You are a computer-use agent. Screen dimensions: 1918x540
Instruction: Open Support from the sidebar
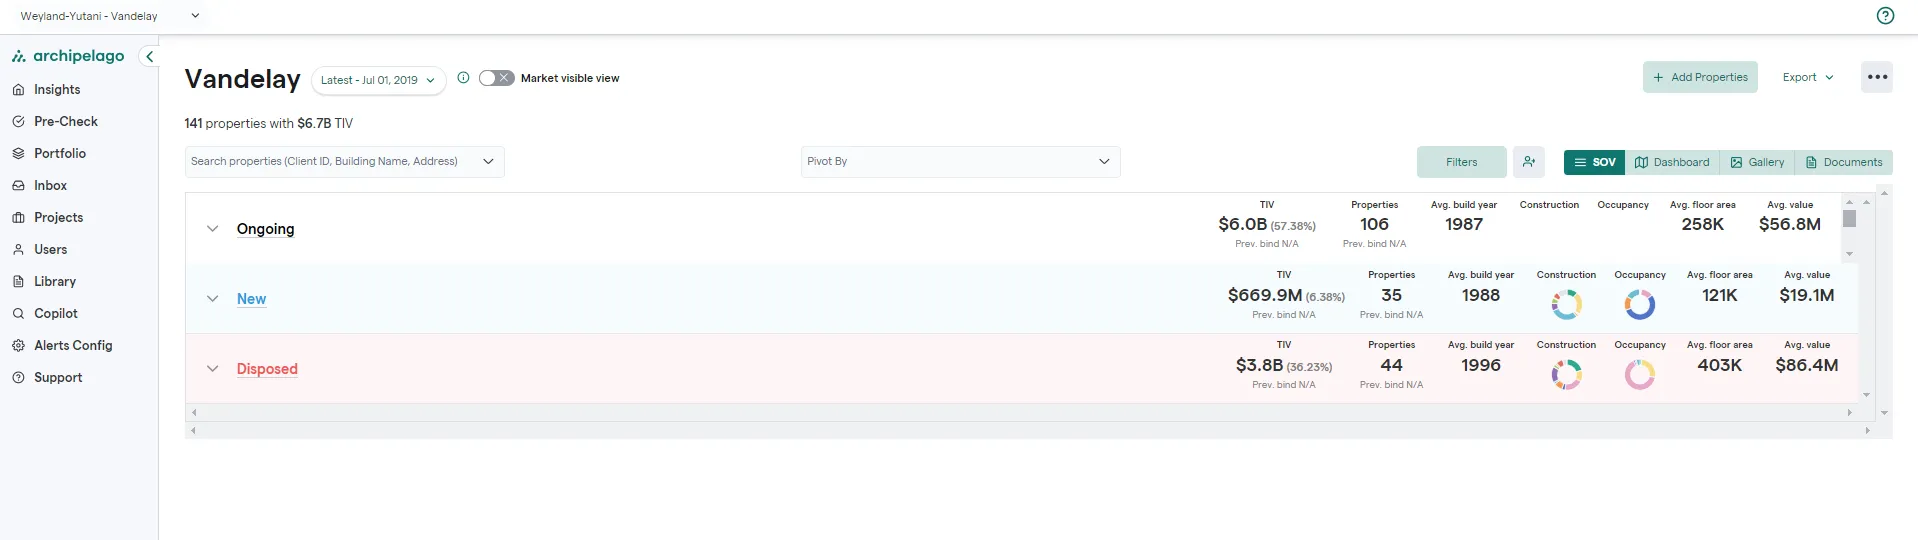(x=58, y=377)
